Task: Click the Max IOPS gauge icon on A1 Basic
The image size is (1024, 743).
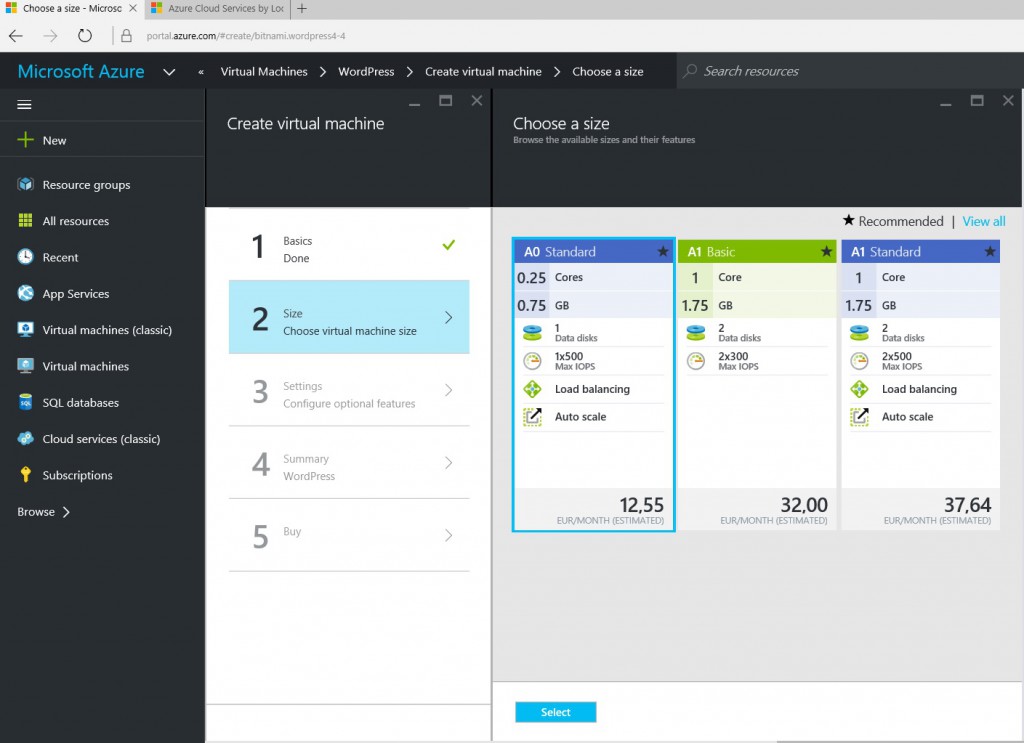Action: [x=696, y=361]
